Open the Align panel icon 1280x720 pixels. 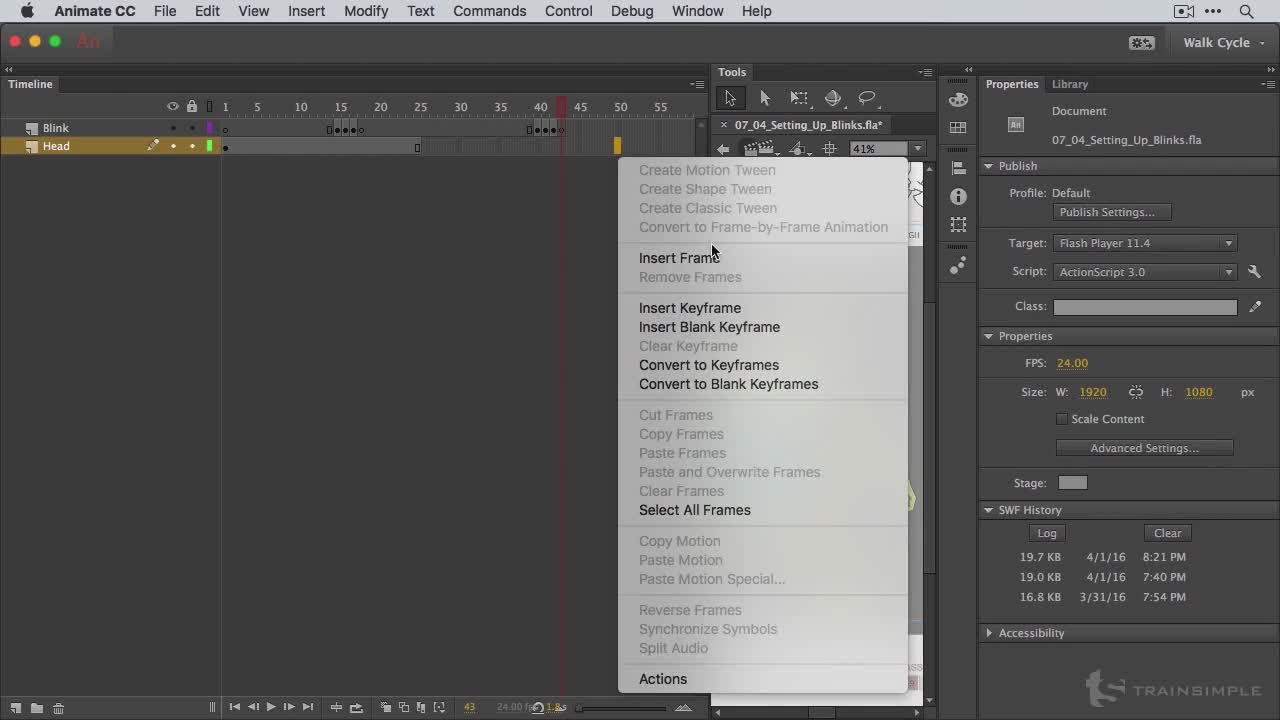[x=958, y=168]
